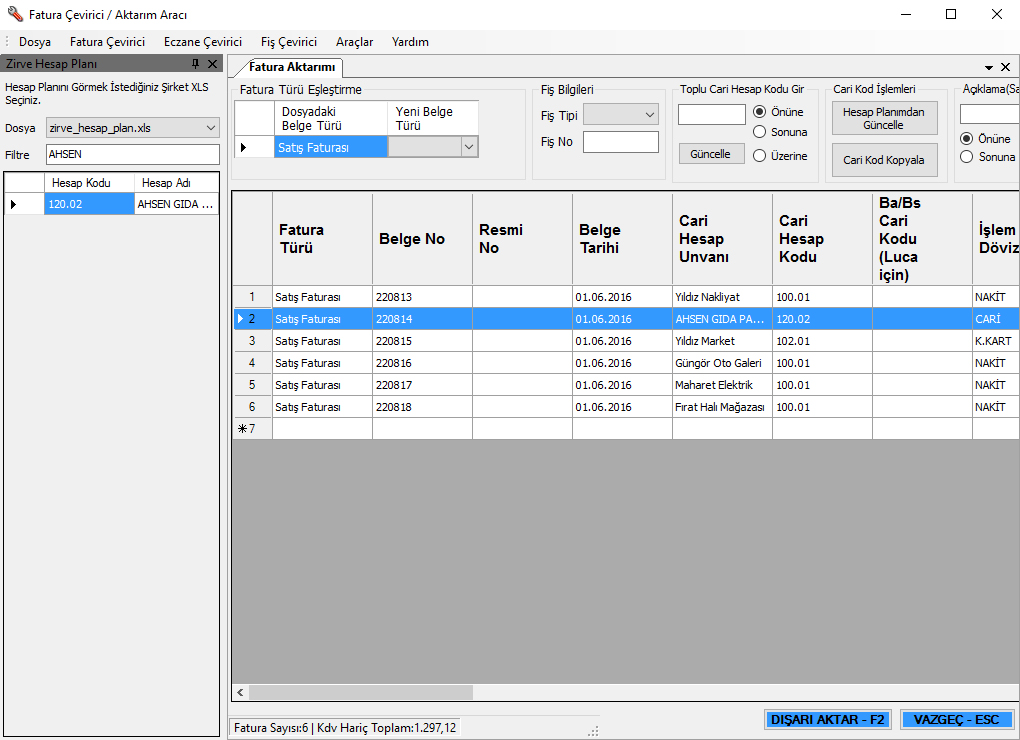The width and height of the screenshot is (1020, 740).
Task: Click the Filtre input field containing AHSEN
Action: [132, 155]
